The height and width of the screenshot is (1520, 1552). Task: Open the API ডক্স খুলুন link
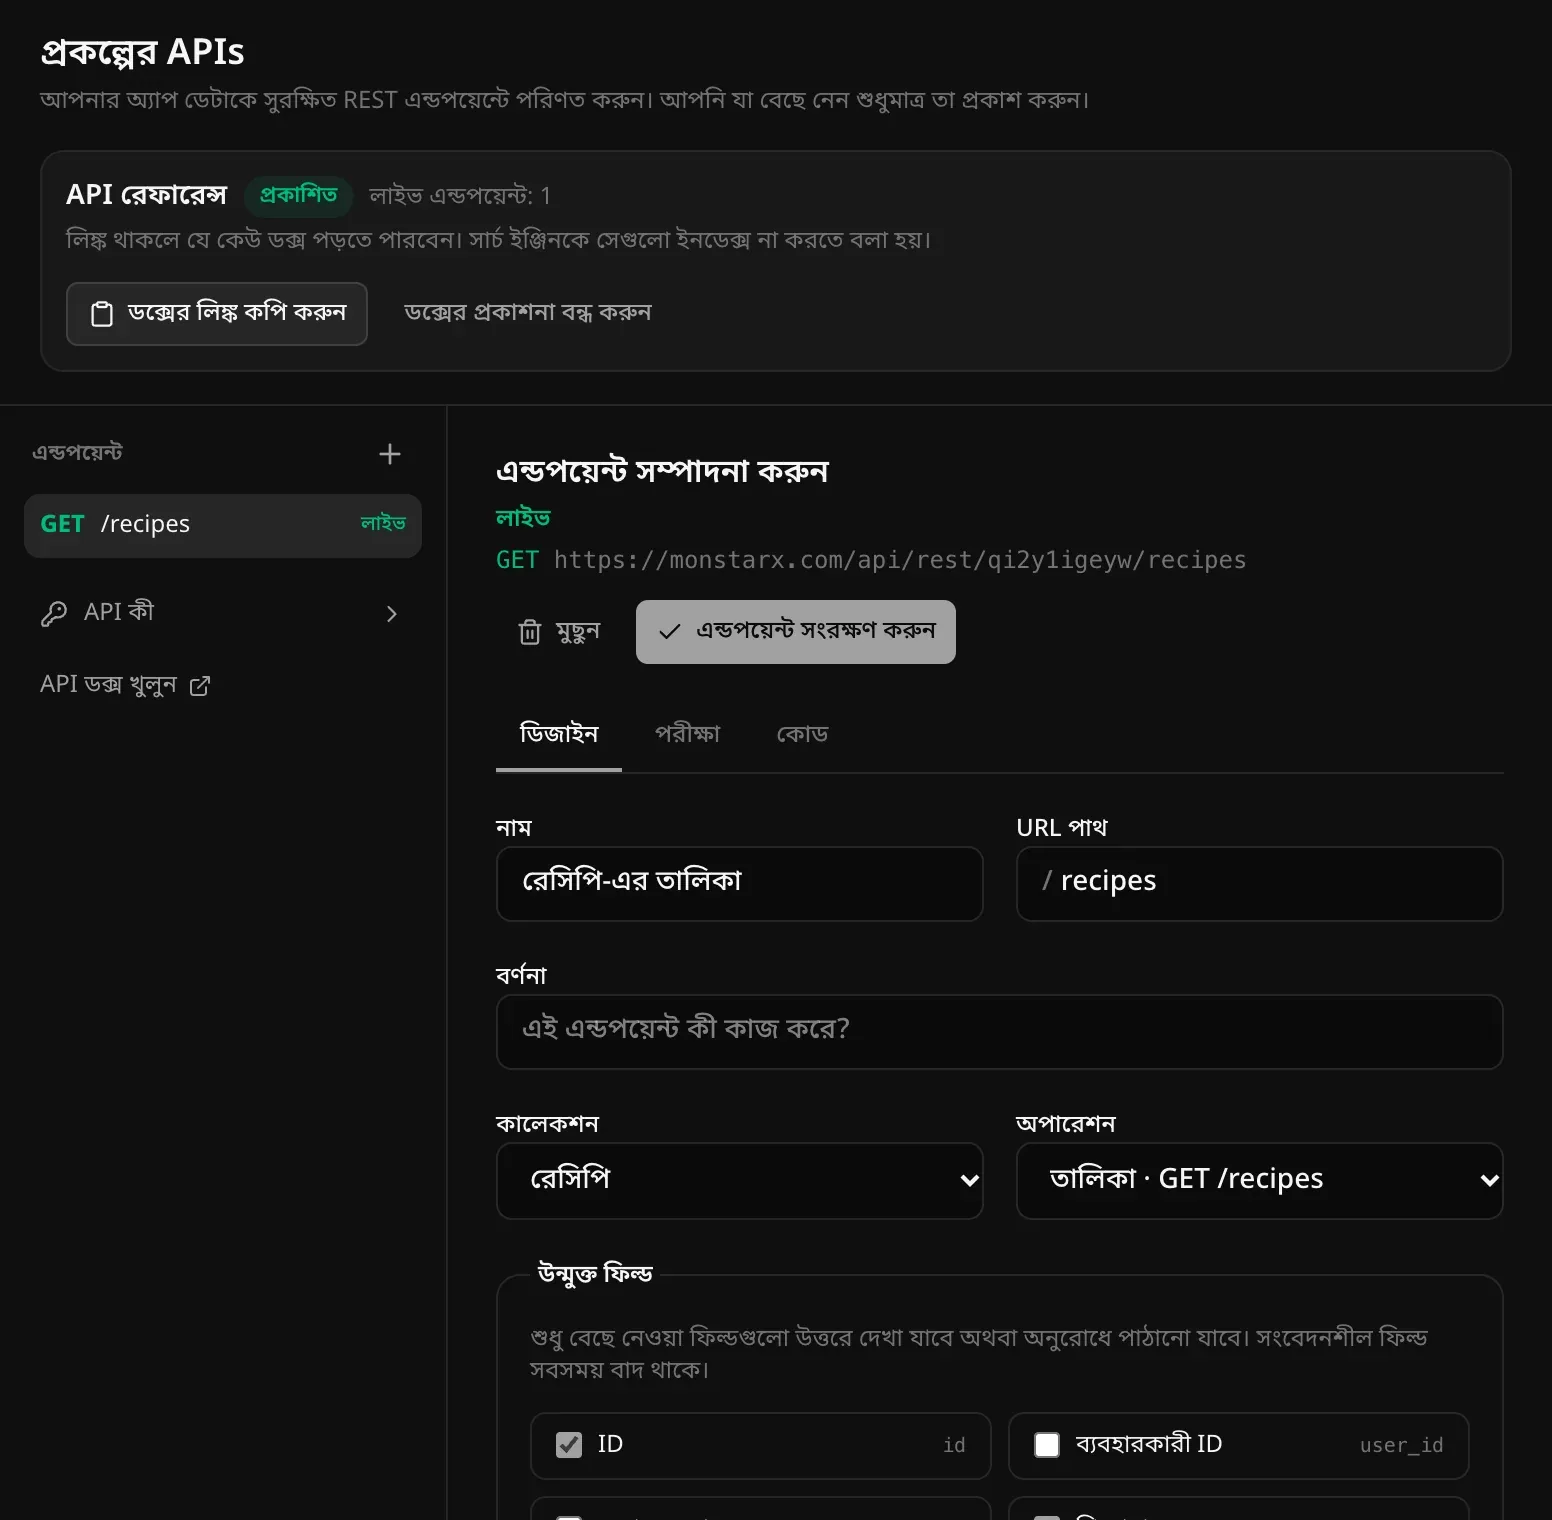pos(125,685)
